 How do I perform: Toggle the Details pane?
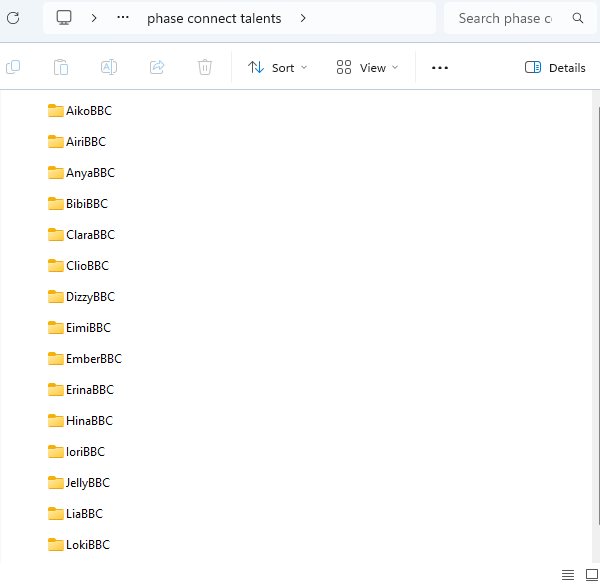(555, 68)
